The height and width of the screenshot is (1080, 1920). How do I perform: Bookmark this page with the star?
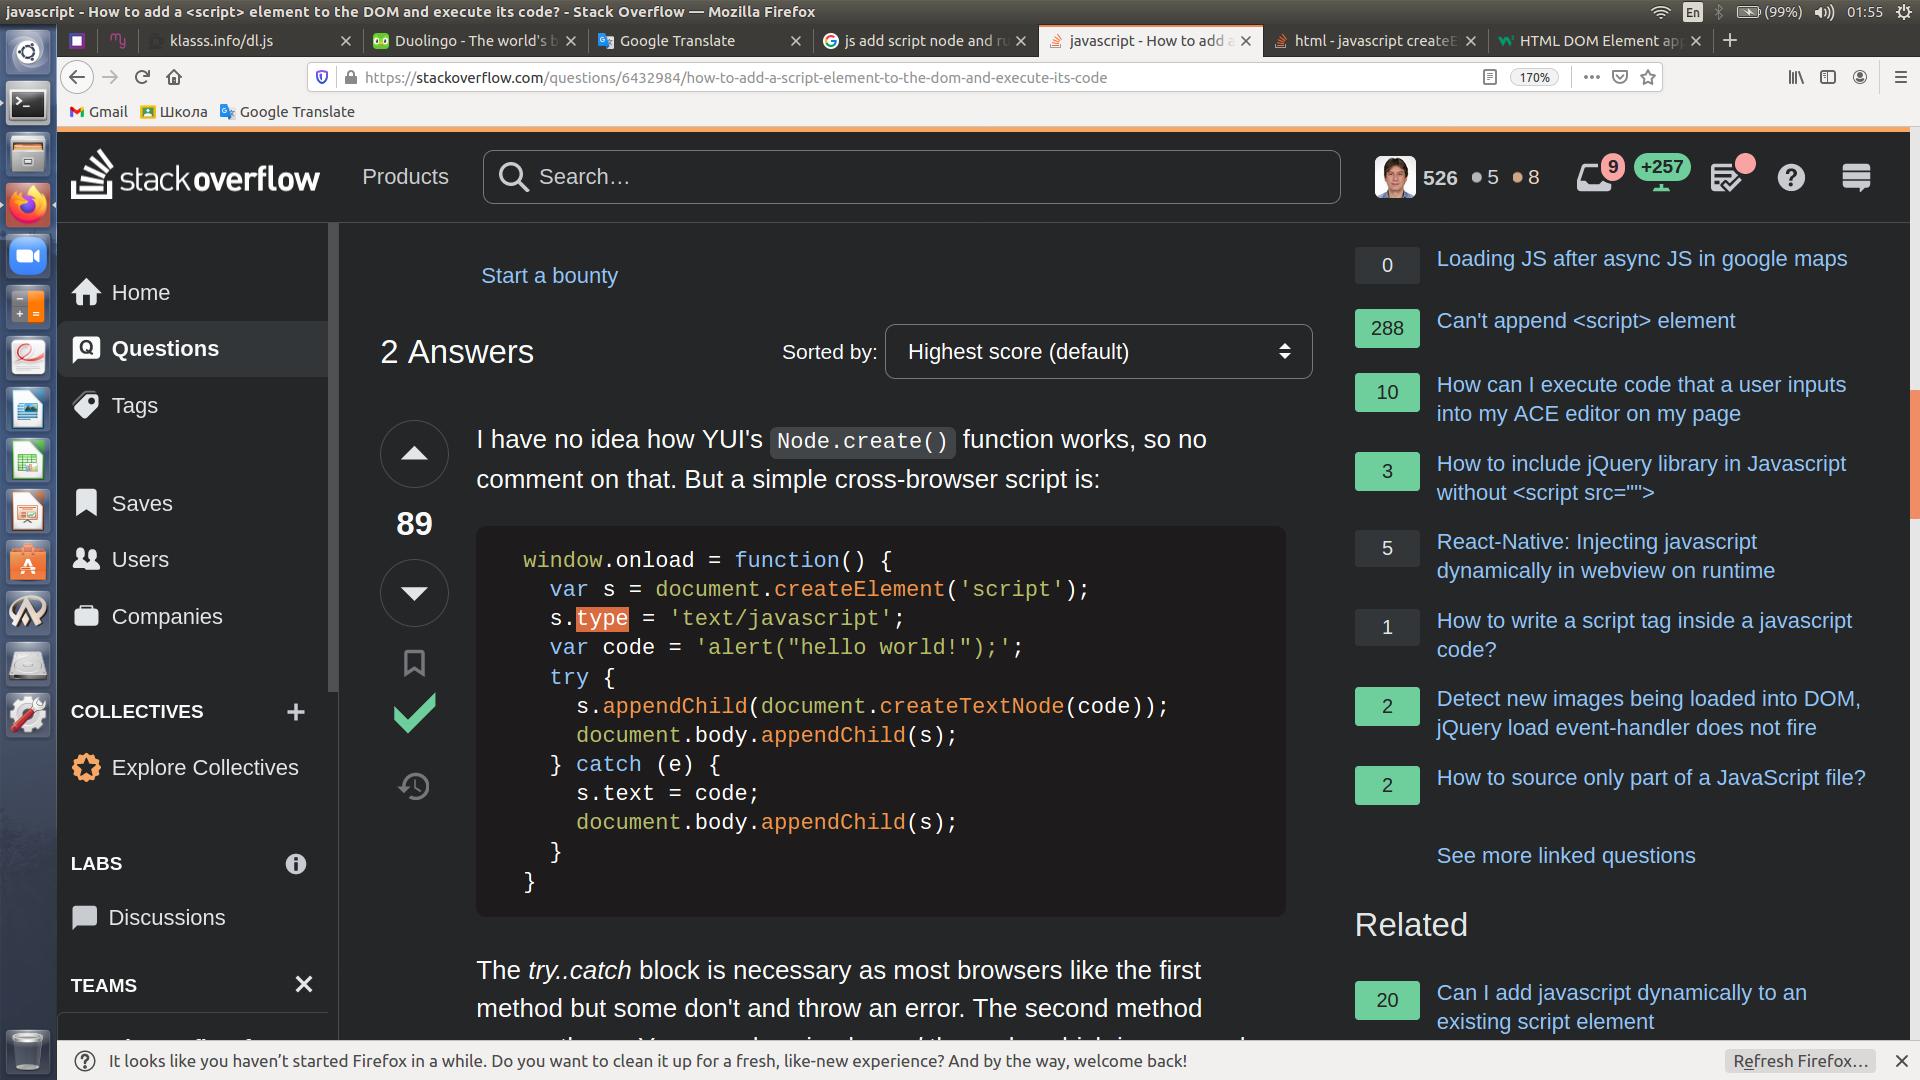[1648, 77]
